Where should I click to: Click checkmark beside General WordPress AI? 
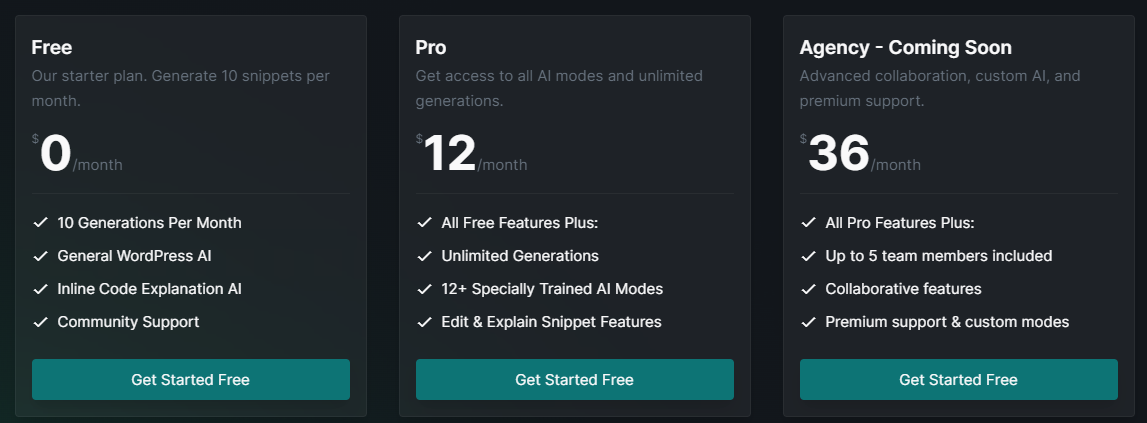click(40, 256)
